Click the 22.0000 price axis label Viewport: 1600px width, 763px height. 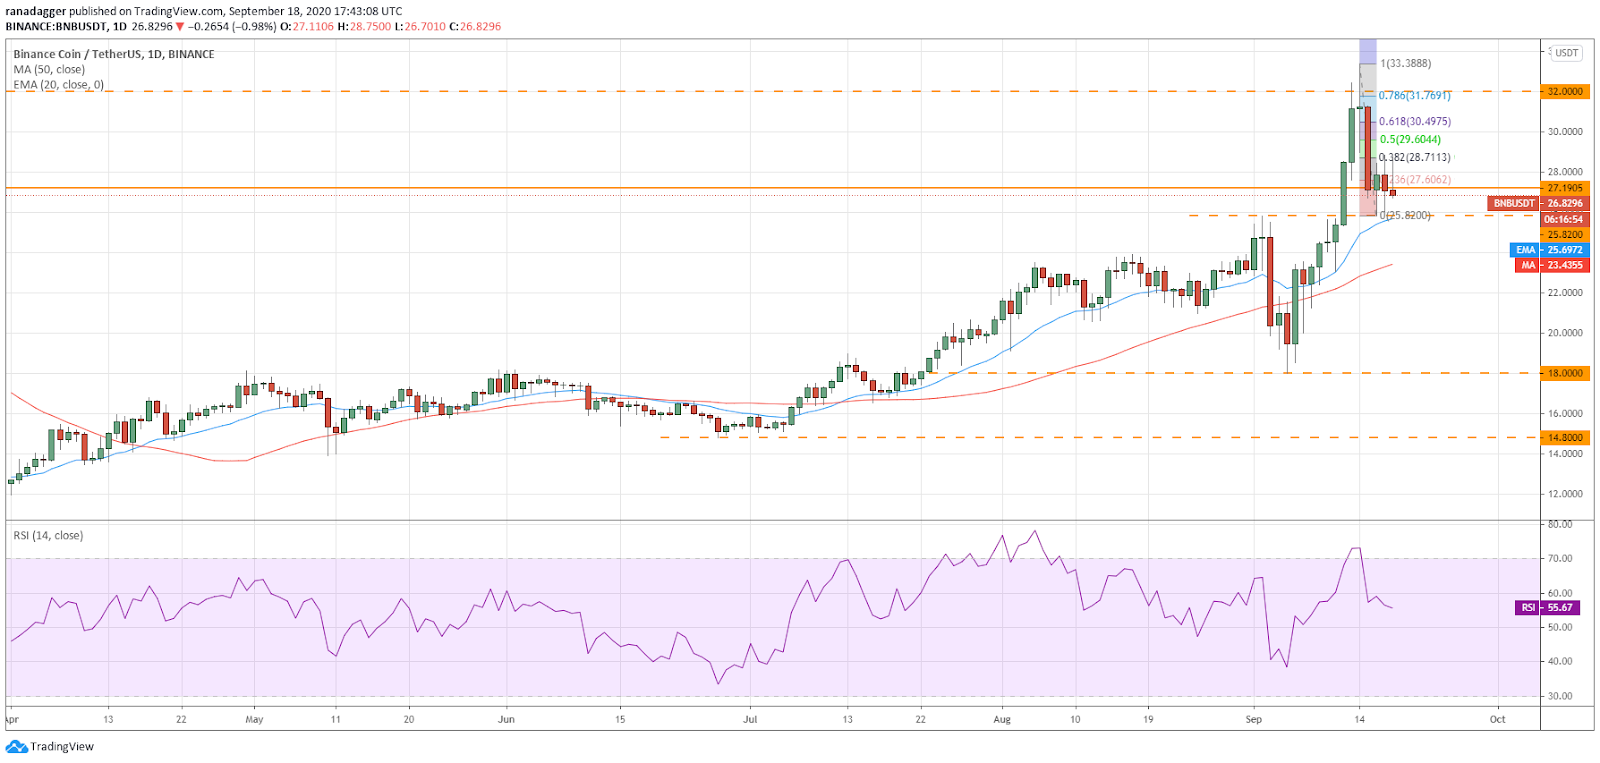(1565, 293)
